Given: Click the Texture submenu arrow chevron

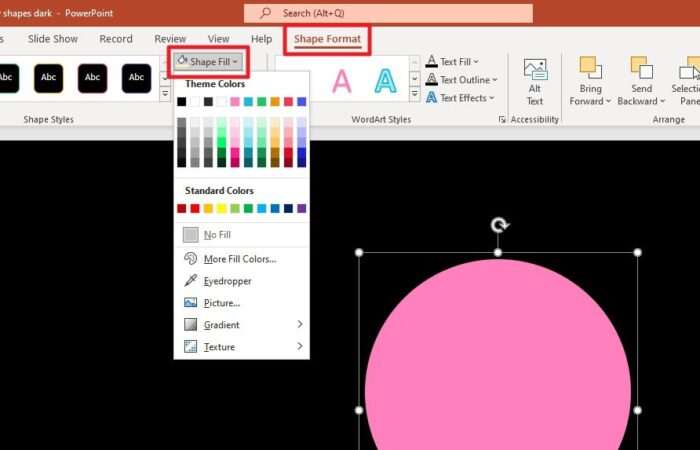Looking at the screenshot, I should [x=300, y=346].
